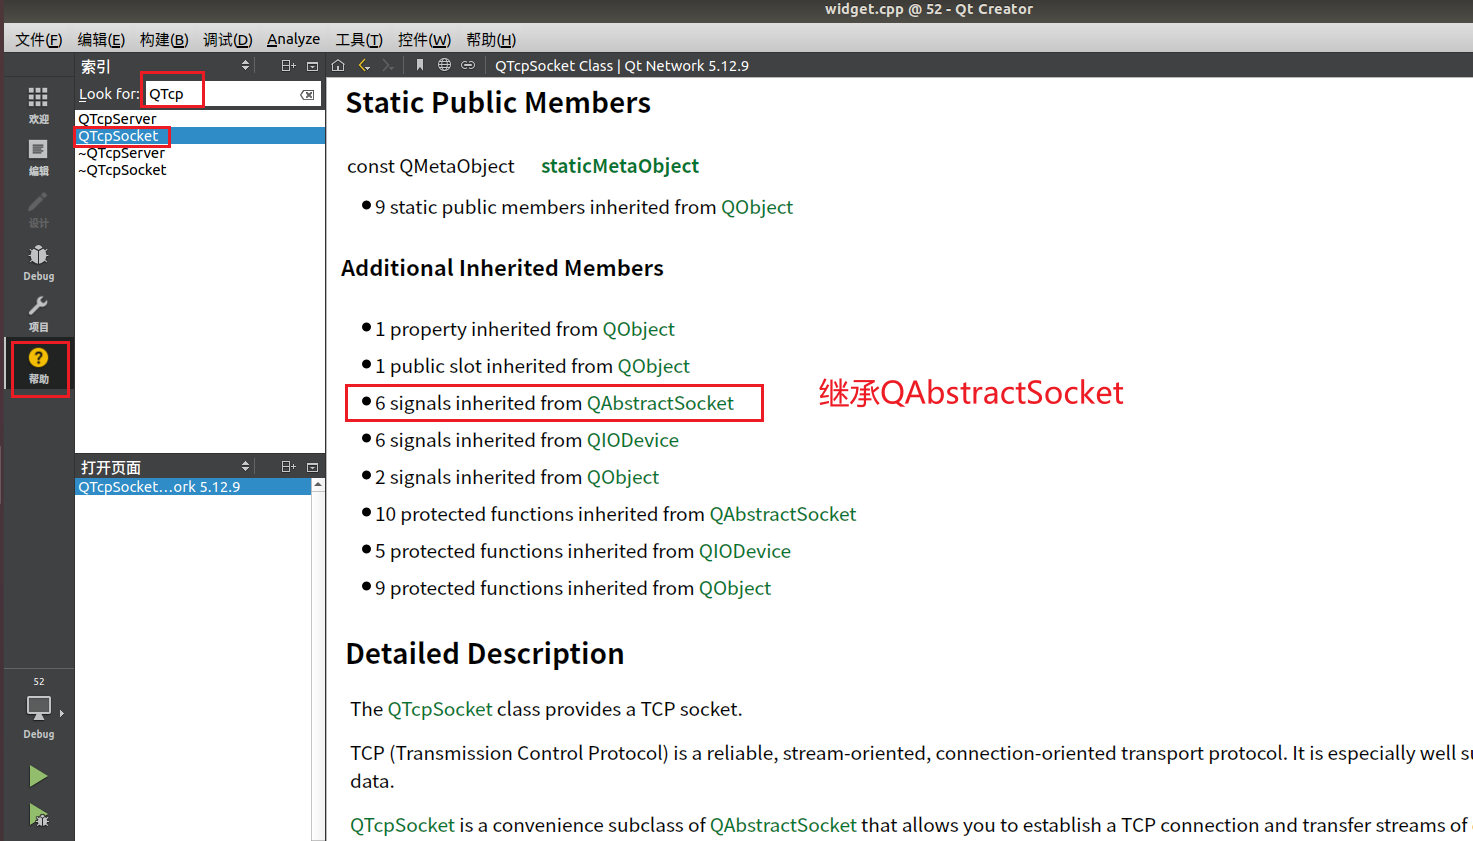Open QObject link in static public members line
Image resolution: width=1473 pixels, height=841 pixels.
click(x=757, y=207)
